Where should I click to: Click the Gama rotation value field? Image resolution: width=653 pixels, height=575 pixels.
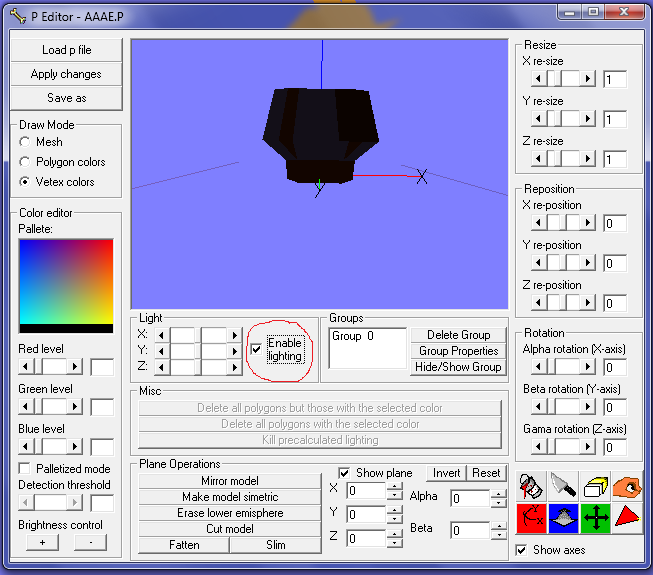point(615,448)
